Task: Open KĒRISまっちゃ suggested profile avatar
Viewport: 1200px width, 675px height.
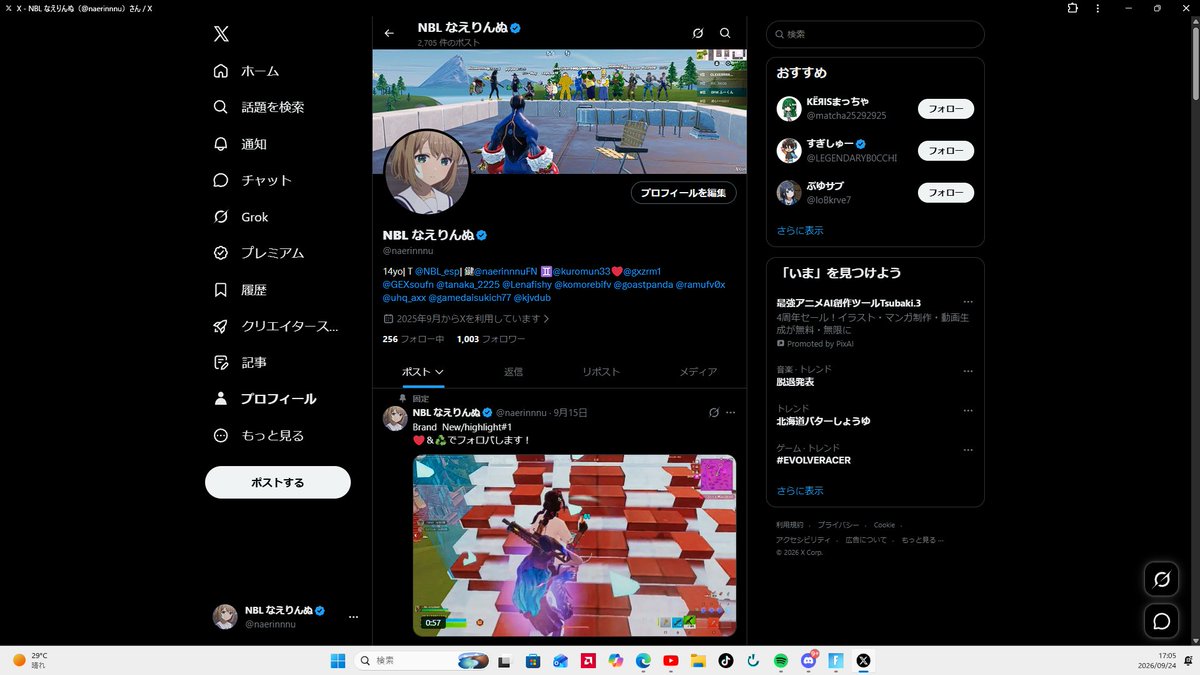Action: (x=789, y=109)
